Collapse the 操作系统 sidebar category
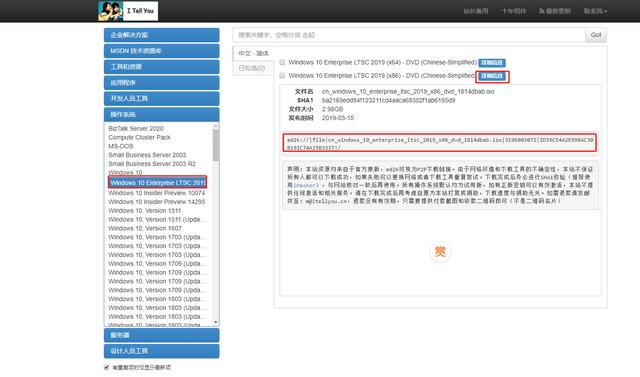 point(161,115)
